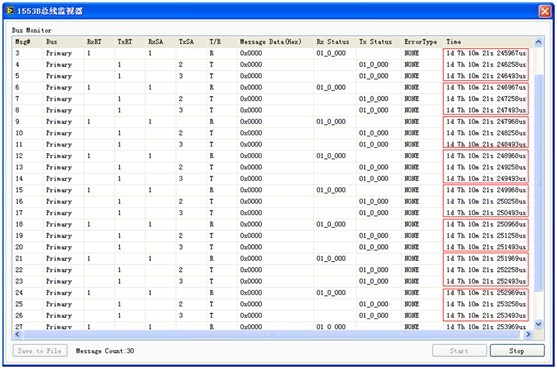Click the ErrorType column header
This screenshot has height=369, width=557.
[x=421, y=42]
